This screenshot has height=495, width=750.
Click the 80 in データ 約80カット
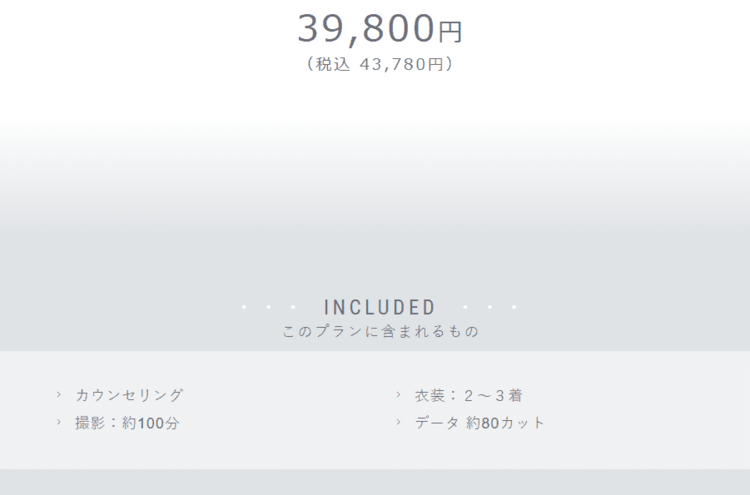click(x=490, y=423)
